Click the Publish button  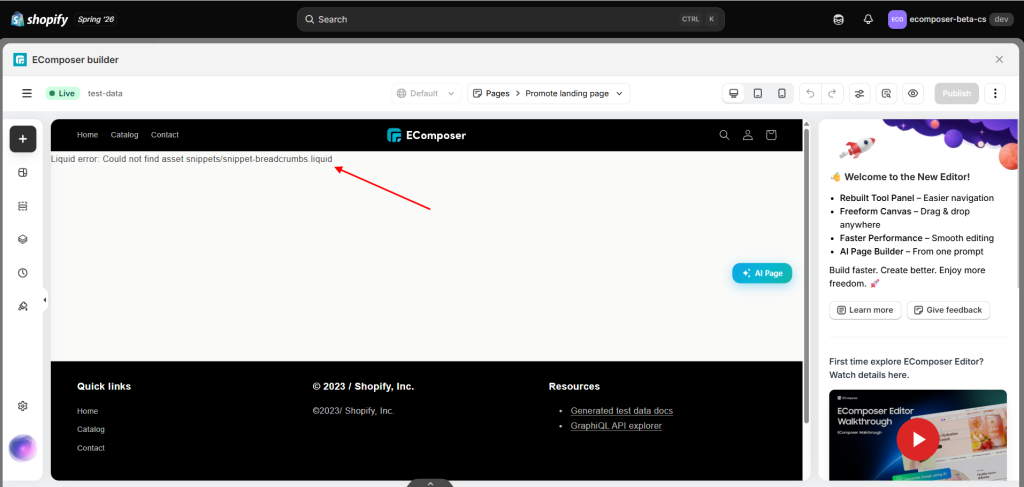pos(957,93)
